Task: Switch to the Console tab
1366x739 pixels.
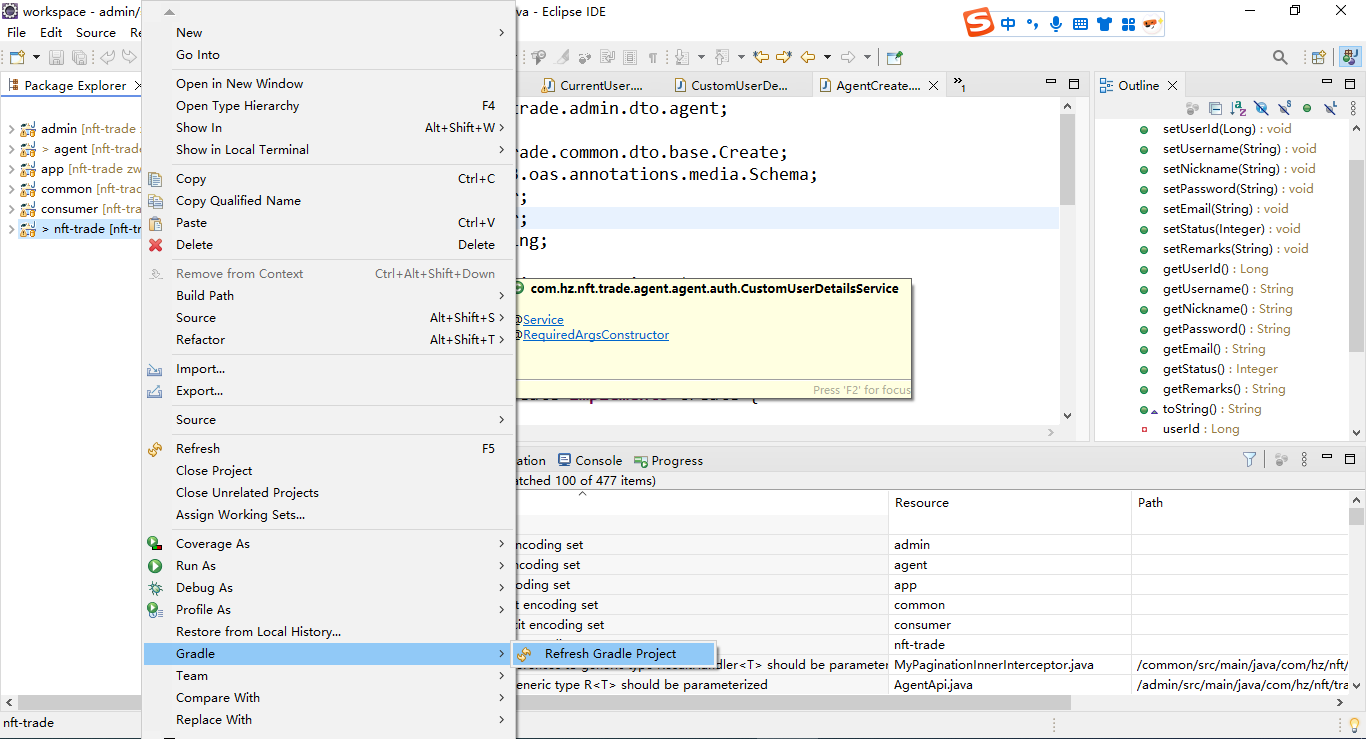Action: [590, 460]
